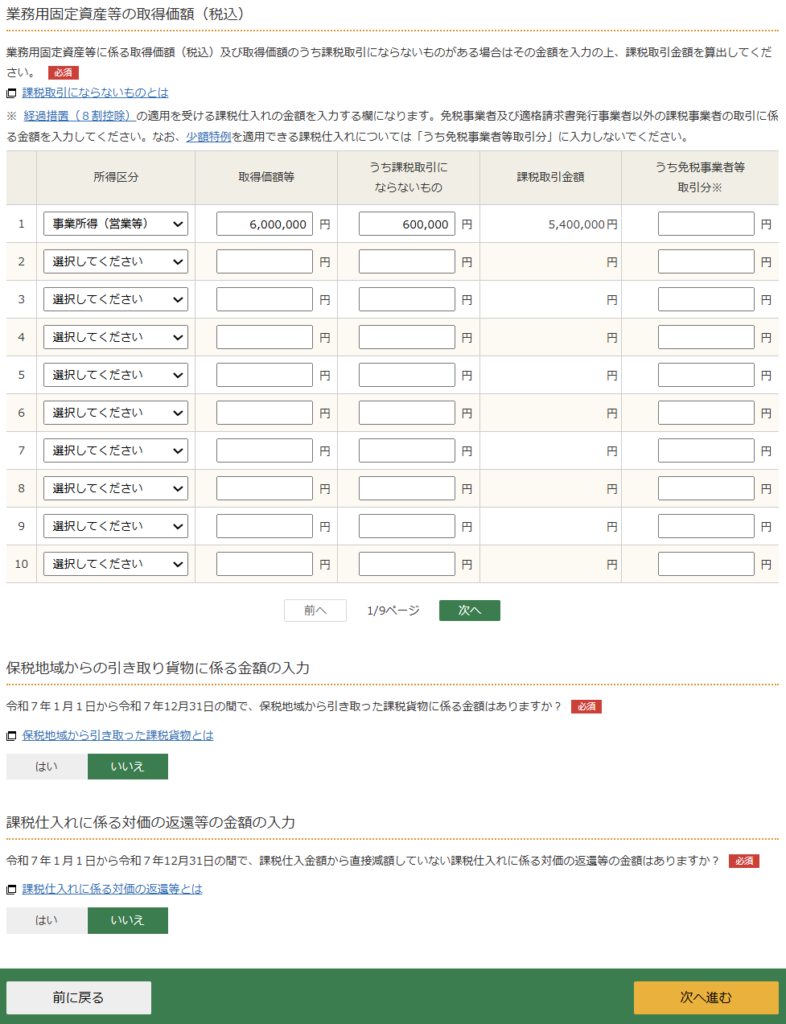This screenshot has height=1024, width=786.
Task: Expand row 5 所得区分 dropdown
Action: click(115, 375)
